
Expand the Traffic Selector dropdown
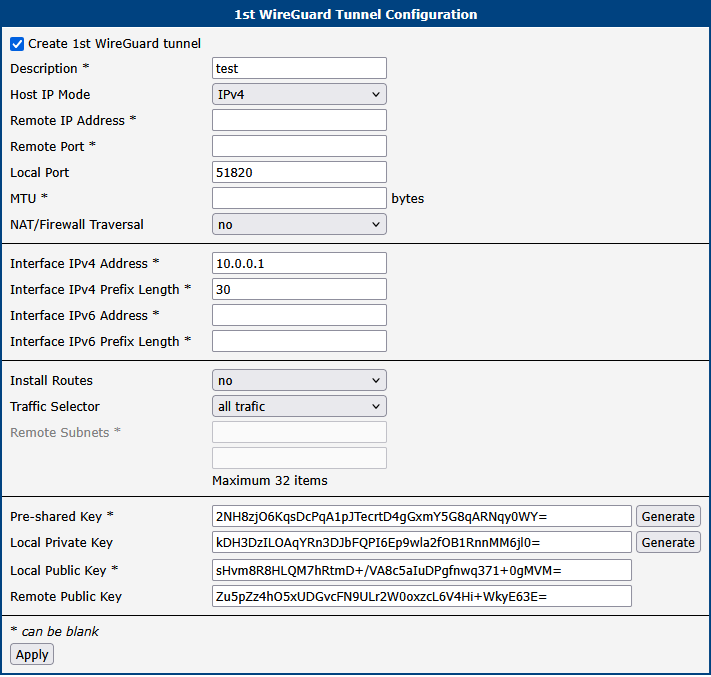point(299,406)
